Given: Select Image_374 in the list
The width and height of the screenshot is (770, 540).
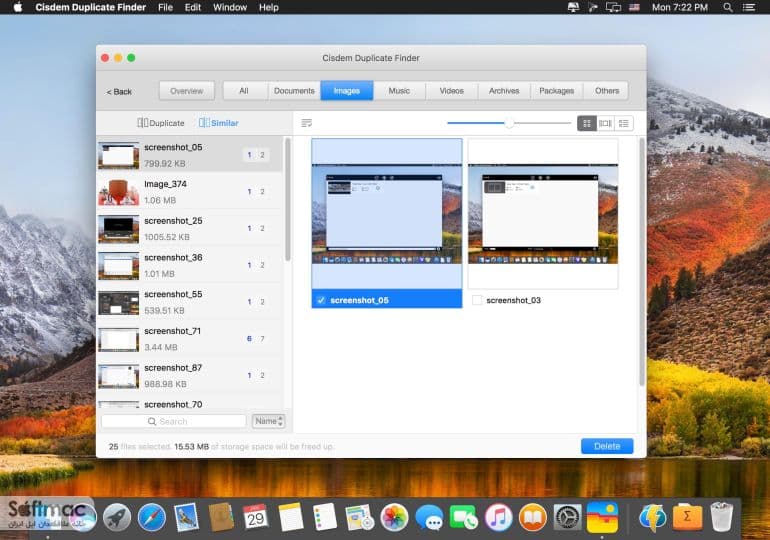Looking at the screenshot, I should pos(190,191).
